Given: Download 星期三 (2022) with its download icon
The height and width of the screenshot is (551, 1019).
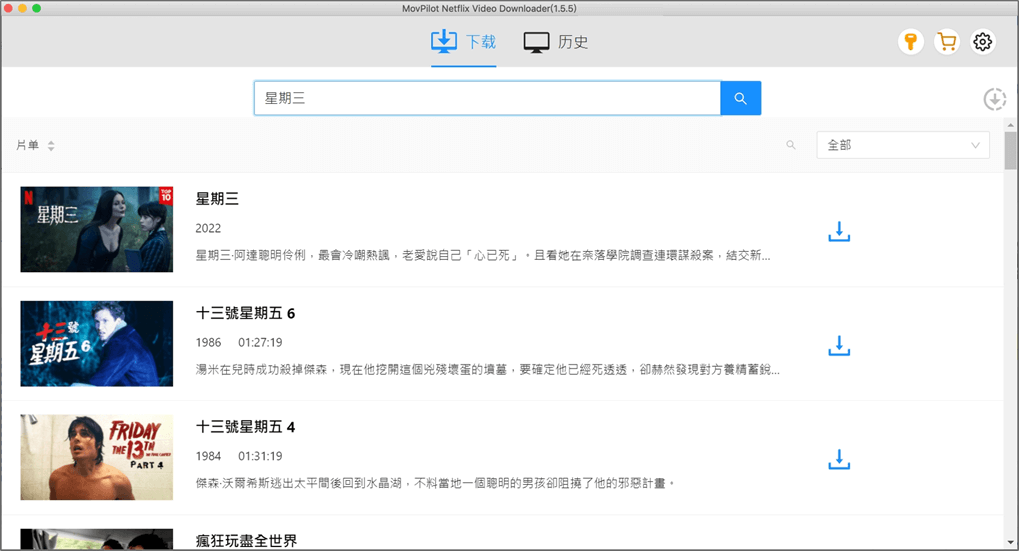Looking at the screenshot, I should tap(839, 231).
